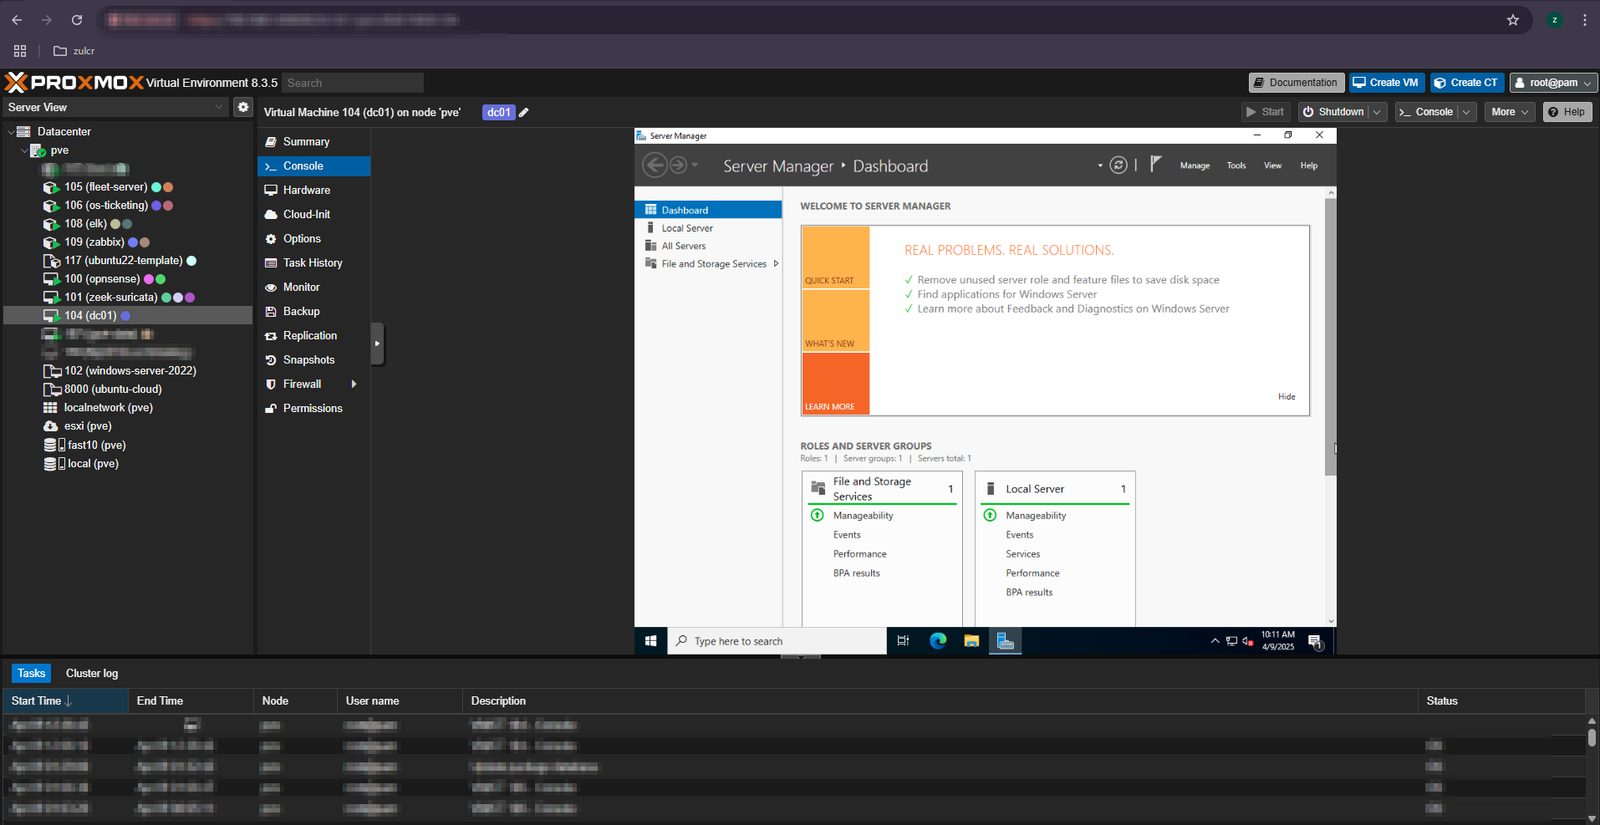The height and width of the screenshot is (825, 1600).
Task: Switch to the Cluster log tab
Action: (92, 673)
